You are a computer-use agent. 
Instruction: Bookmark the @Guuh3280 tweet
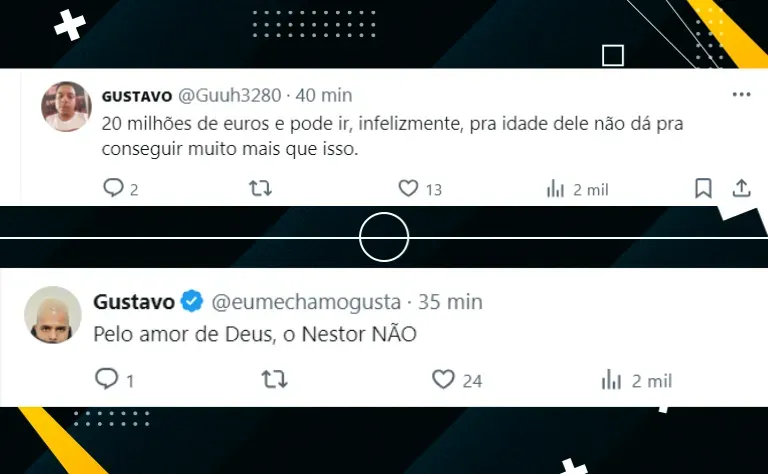[703, 189]
